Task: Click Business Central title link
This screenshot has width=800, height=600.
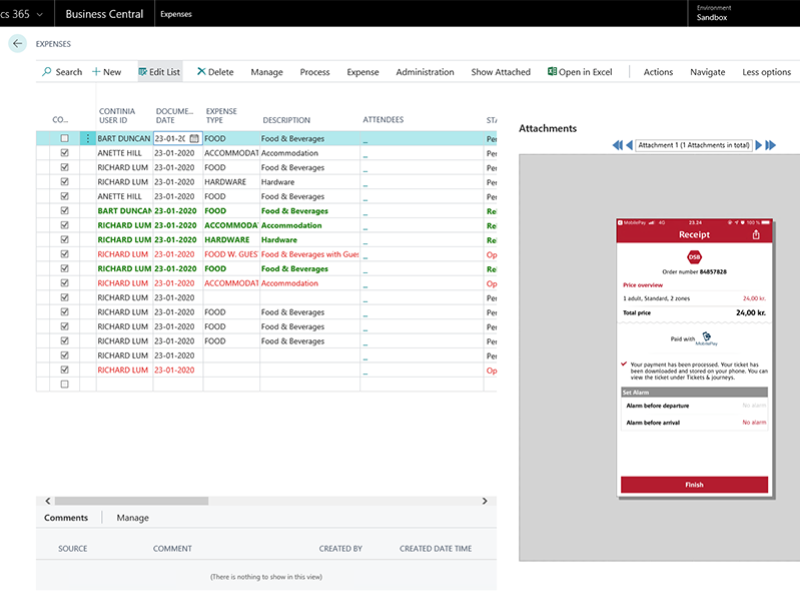Action: point(105,14)
